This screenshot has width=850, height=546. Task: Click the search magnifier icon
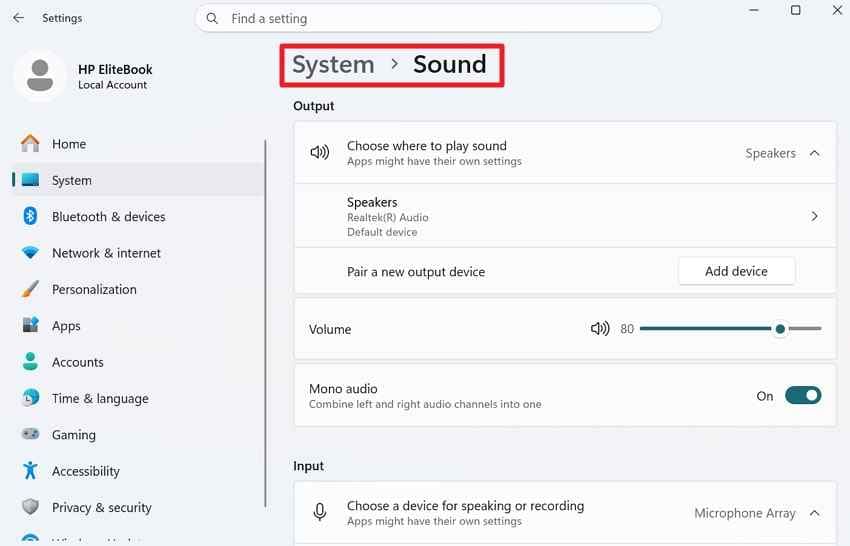212,18
